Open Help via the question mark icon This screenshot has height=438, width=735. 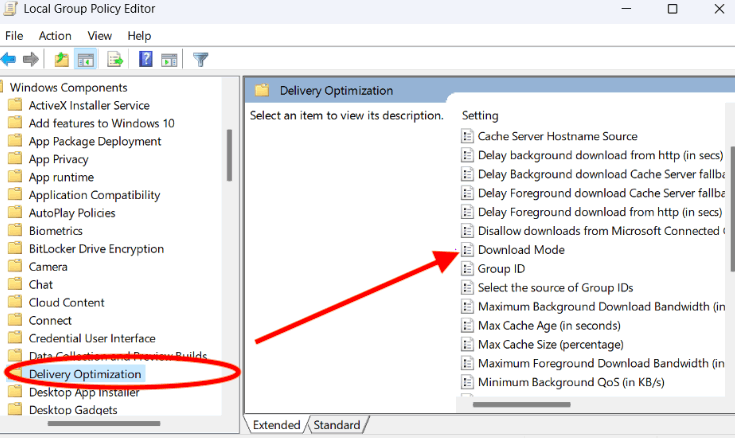[x=146, y=59]
